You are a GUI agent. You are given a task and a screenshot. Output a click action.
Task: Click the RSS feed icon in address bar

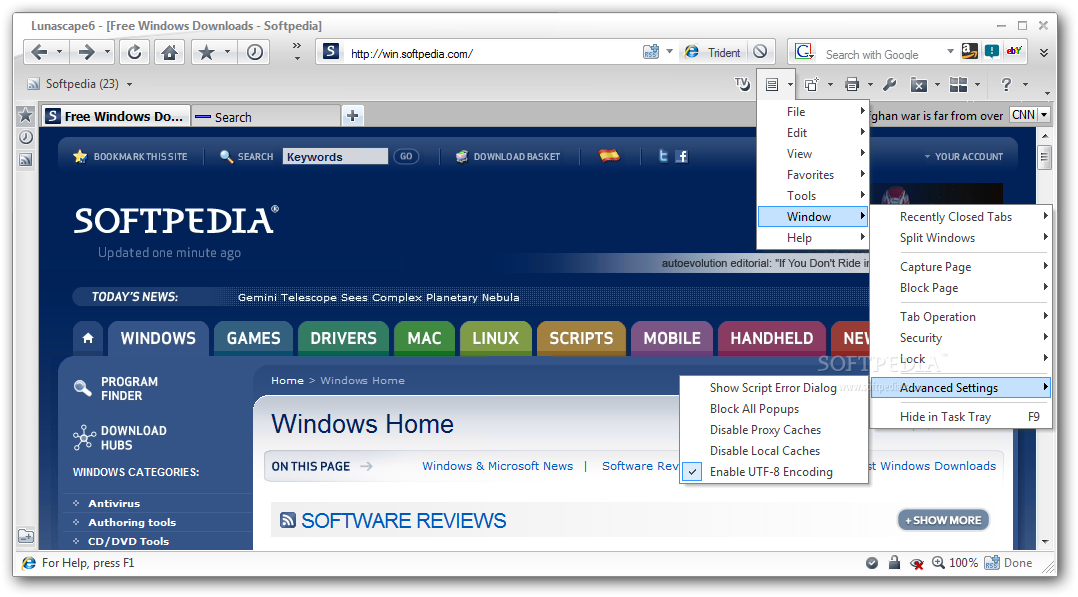[650, 52]
